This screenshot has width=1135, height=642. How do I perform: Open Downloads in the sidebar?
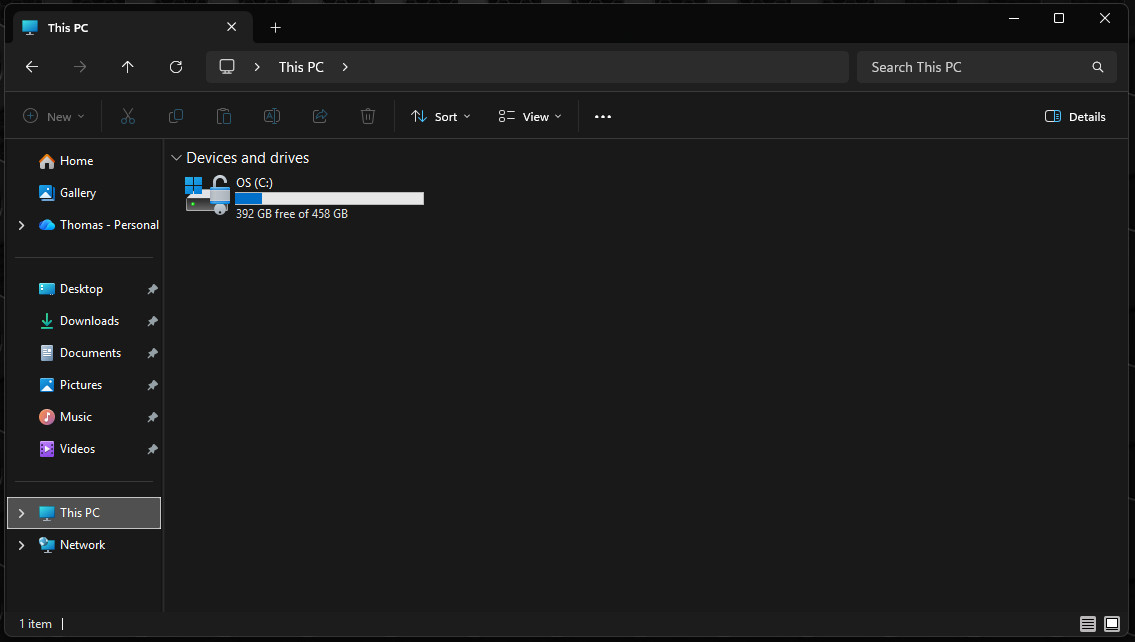[x=89, y=321]
